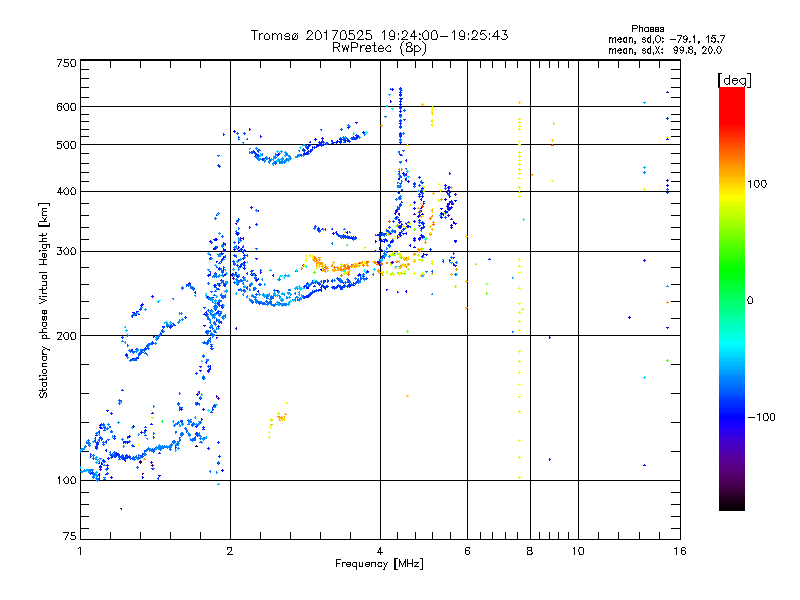Click the y-axis tick label '75'

tap(70, 536)
